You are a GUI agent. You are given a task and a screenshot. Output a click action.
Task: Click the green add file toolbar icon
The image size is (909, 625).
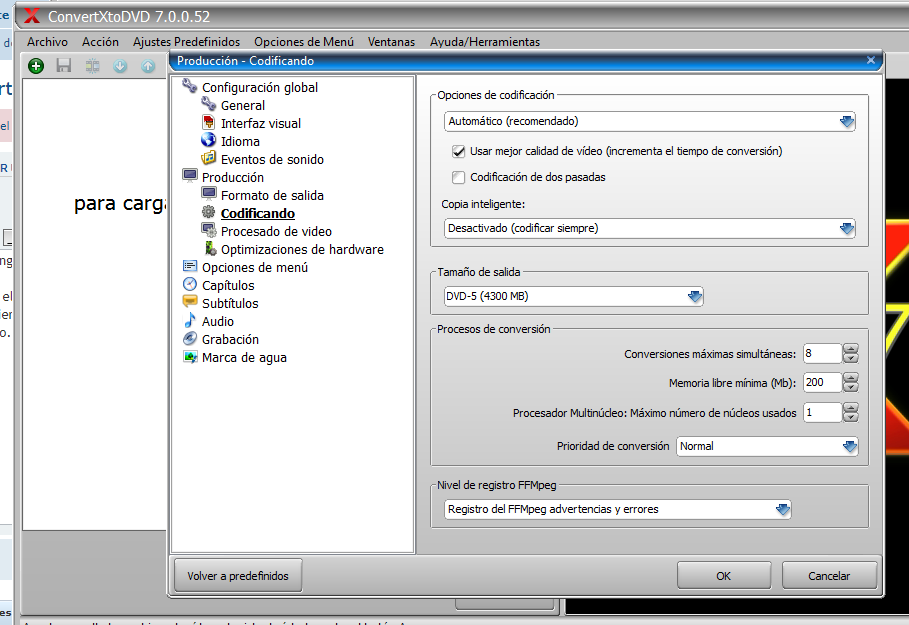pos(36,66)
